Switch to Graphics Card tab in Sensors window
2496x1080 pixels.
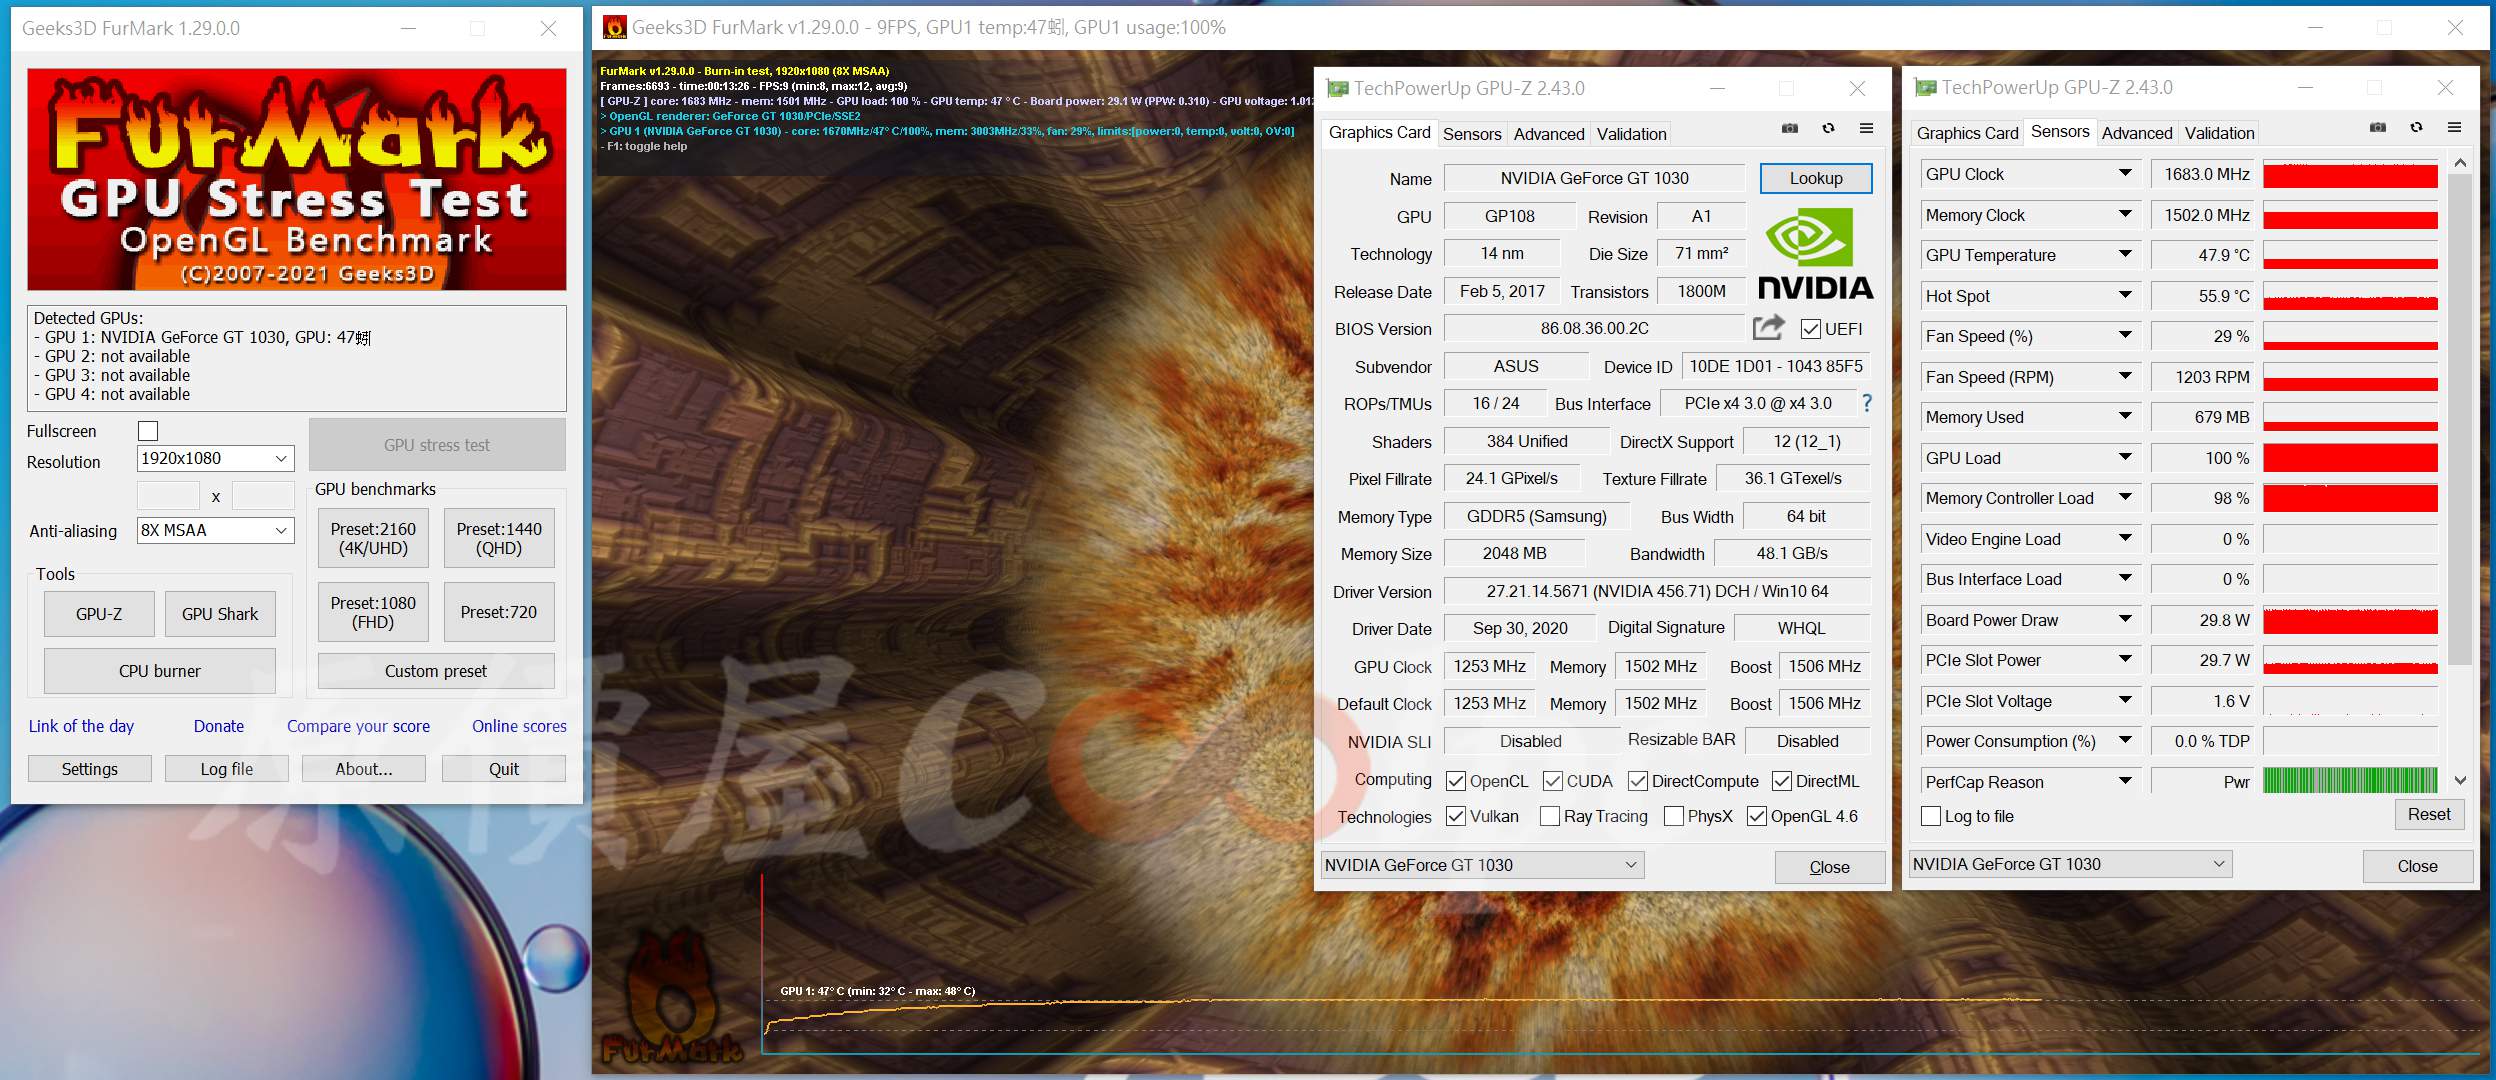pyautogui.click(x=1967, y=133)
